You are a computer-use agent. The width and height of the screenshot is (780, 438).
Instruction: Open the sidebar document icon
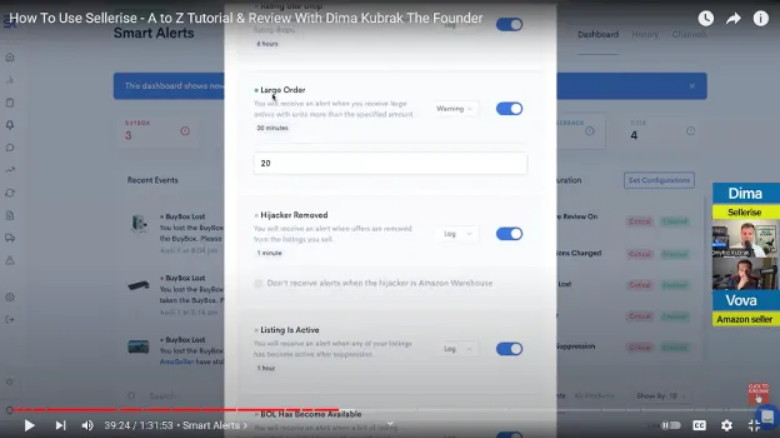(x=10, y=216)
